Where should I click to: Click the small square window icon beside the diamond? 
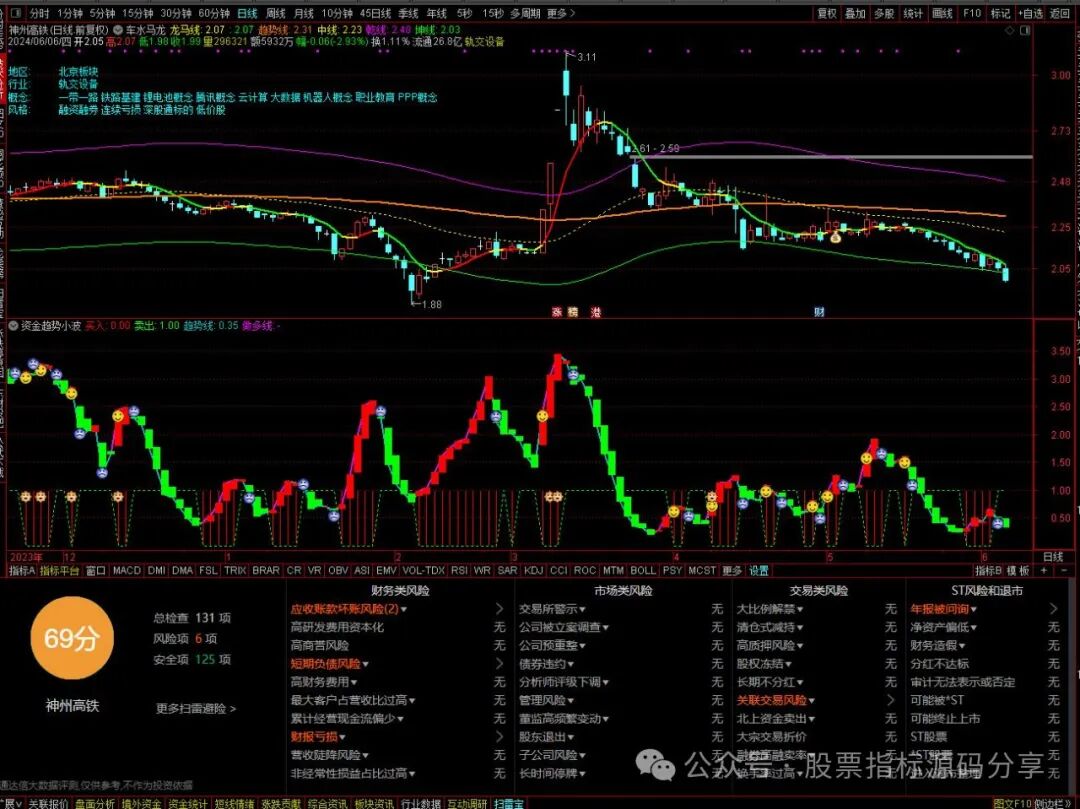[x=1026, y=30]
